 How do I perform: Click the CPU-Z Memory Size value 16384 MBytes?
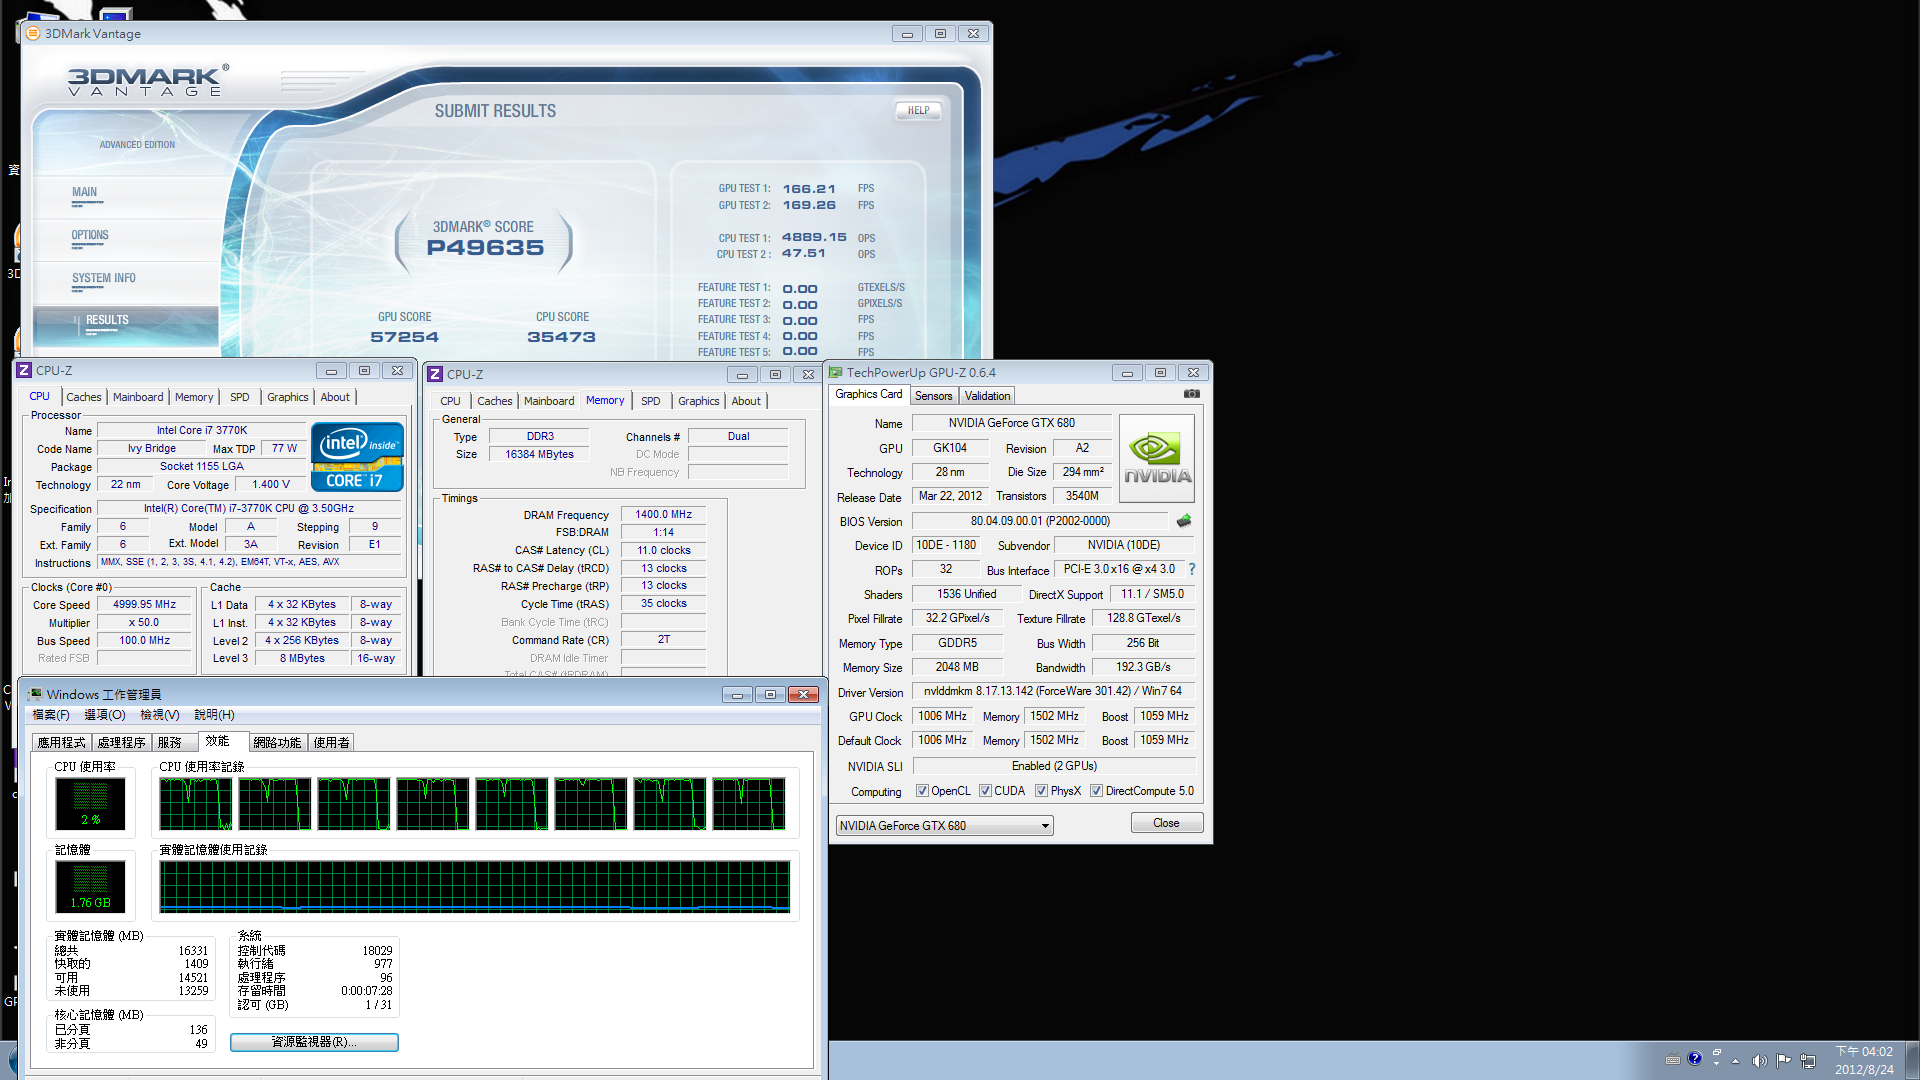point(539,454)
